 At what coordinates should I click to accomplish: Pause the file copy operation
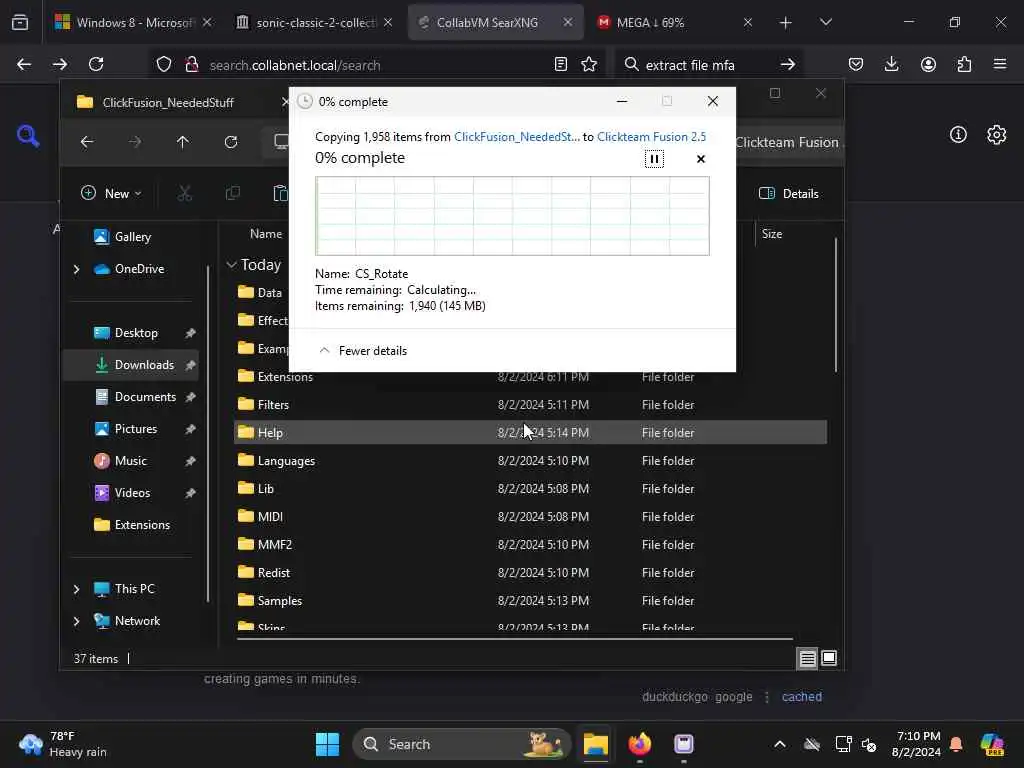(654, 159)
